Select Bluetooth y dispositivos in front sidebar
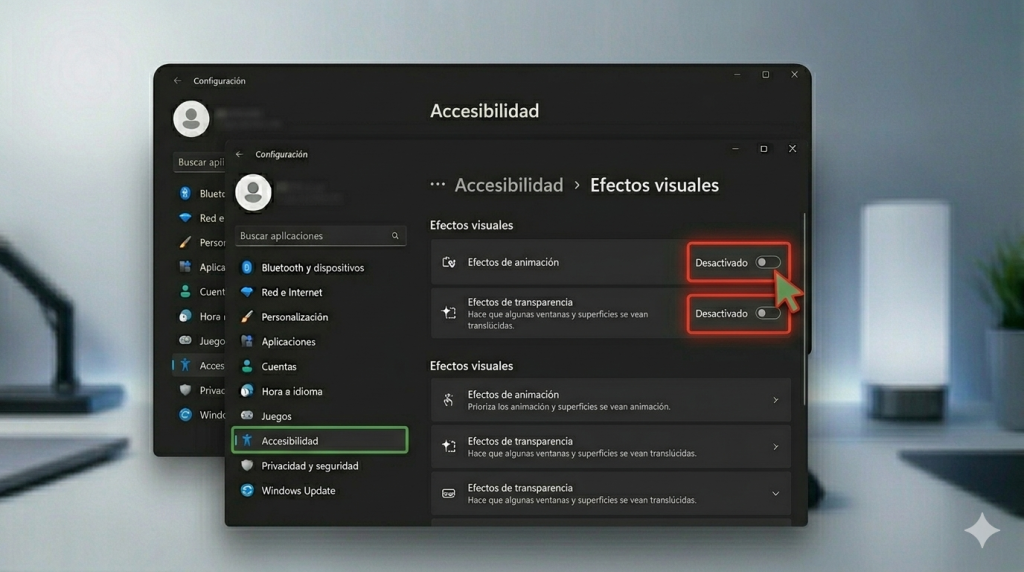This screenshot has height=572, width=1024. (x=320, y=268)
